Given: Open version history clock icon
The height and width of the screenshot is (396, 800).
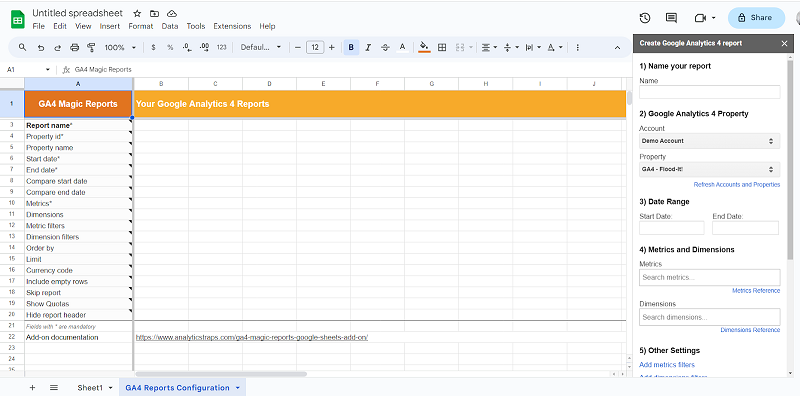Looking at the screenshot, I should pos(645,18).
